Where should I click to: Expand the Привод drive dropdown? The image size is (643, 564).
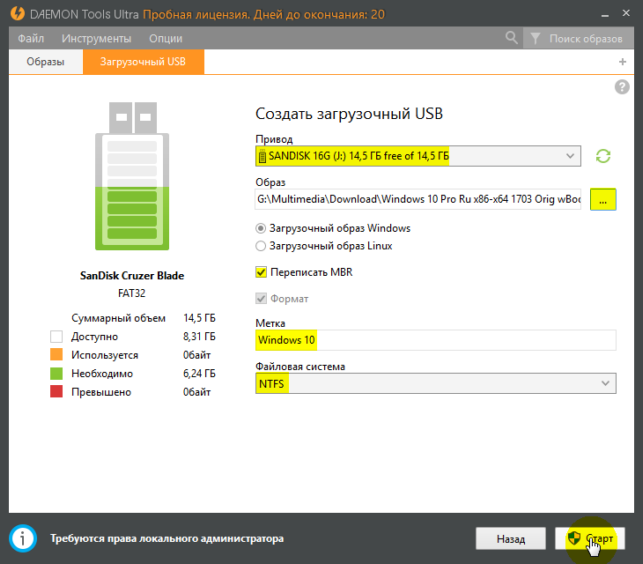pyautogui.click(x=418, y=156)
